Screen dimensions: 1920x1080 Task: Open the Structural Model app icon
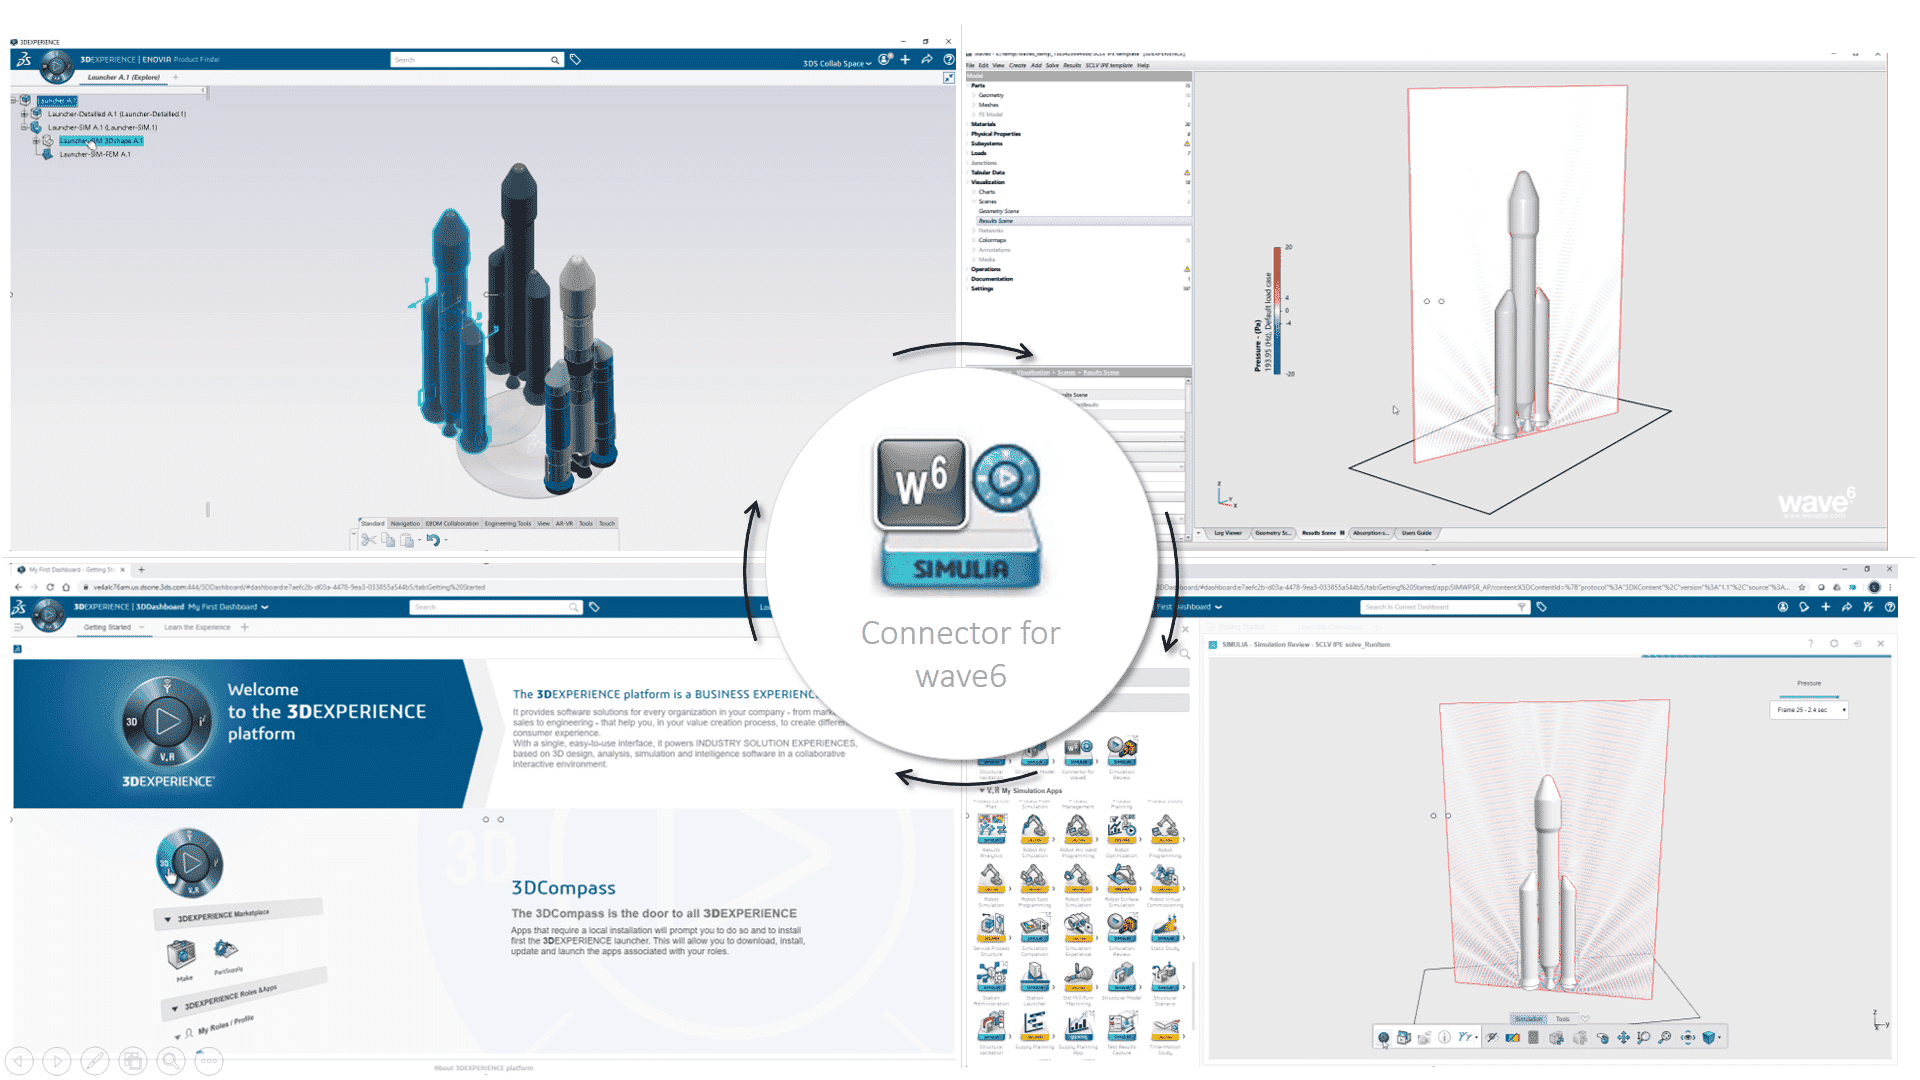pos(1121,976)
